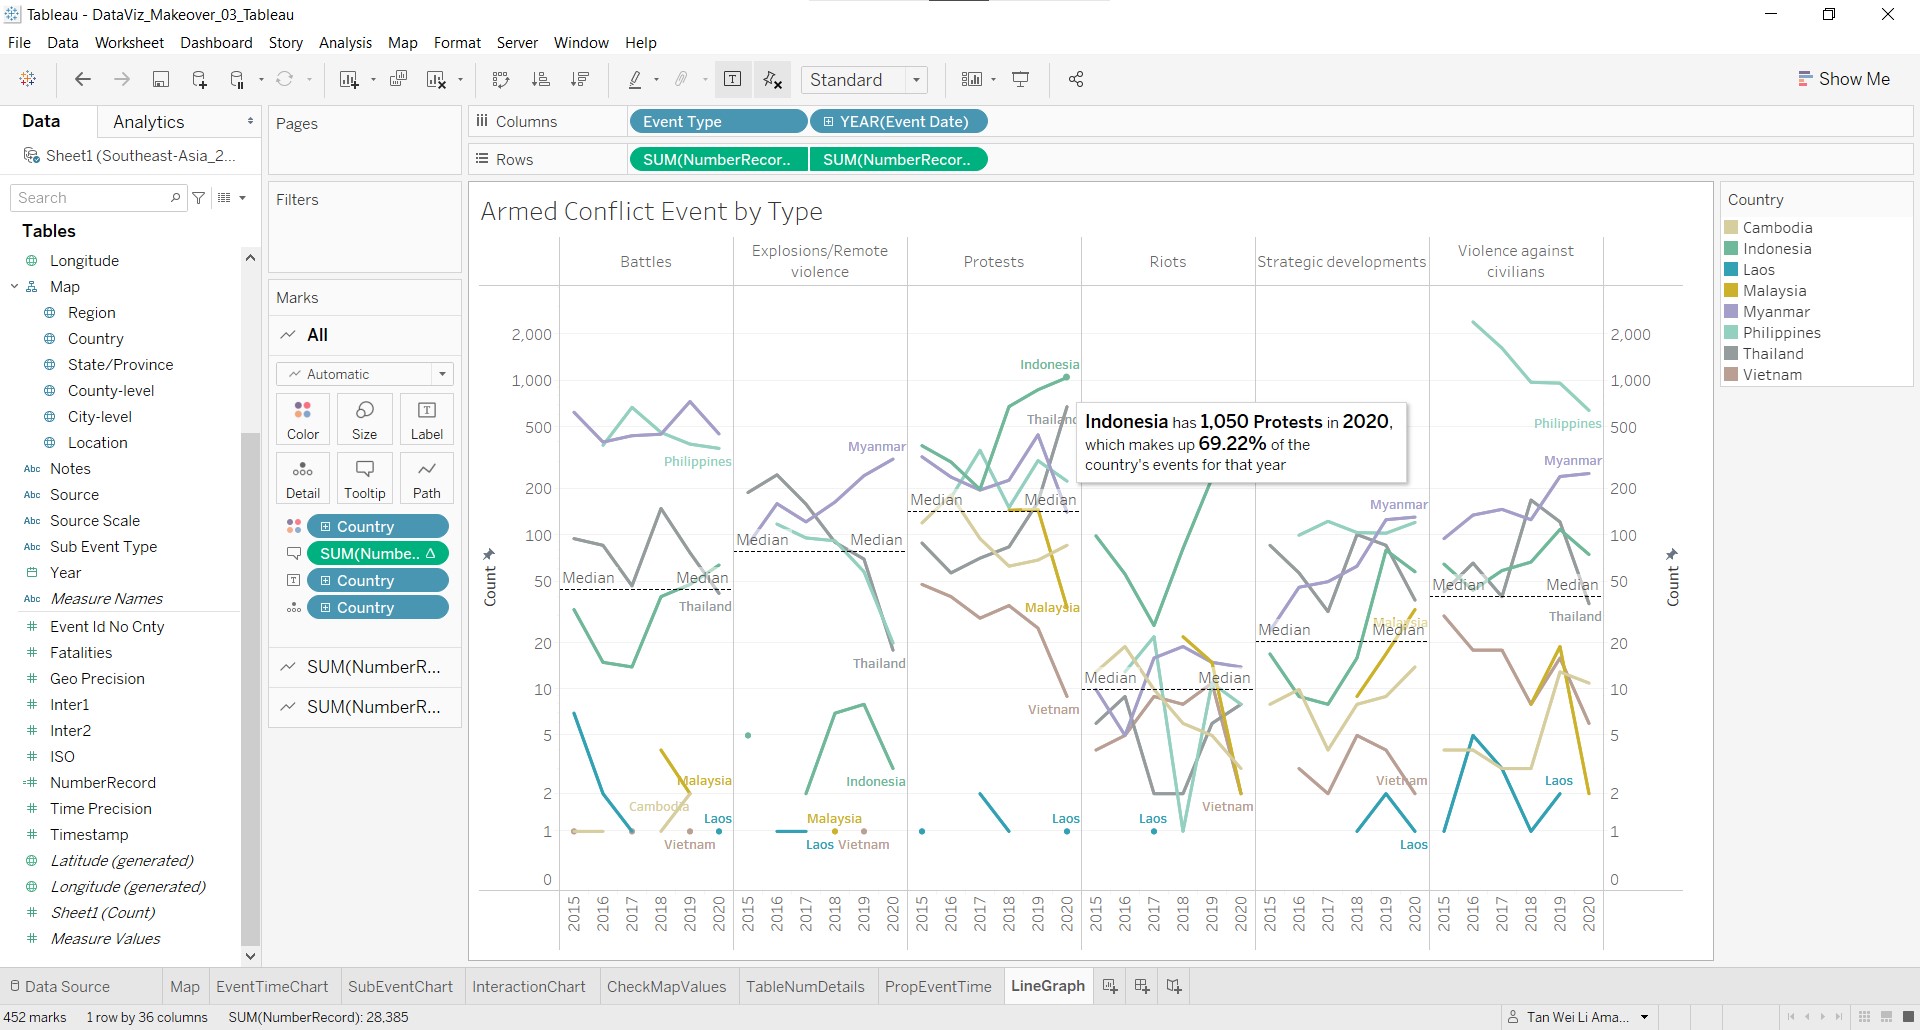Image resolution: width=1920 pixels, height=1030 pixels.
Task: Open the Analytics pane
Action: pyautogui.click(x=149, y=122)
